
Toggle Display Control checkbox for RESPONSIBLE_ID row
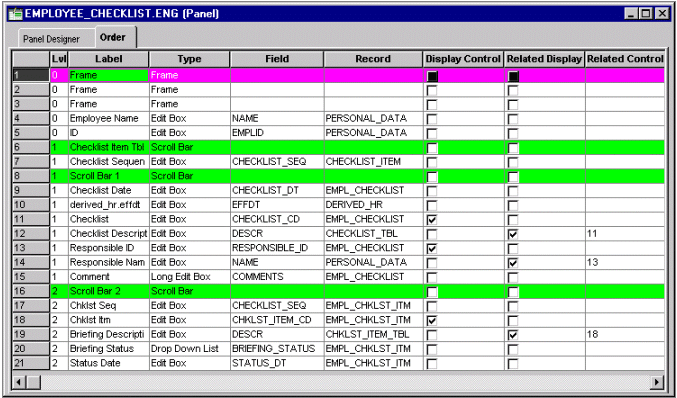point(432,249)
